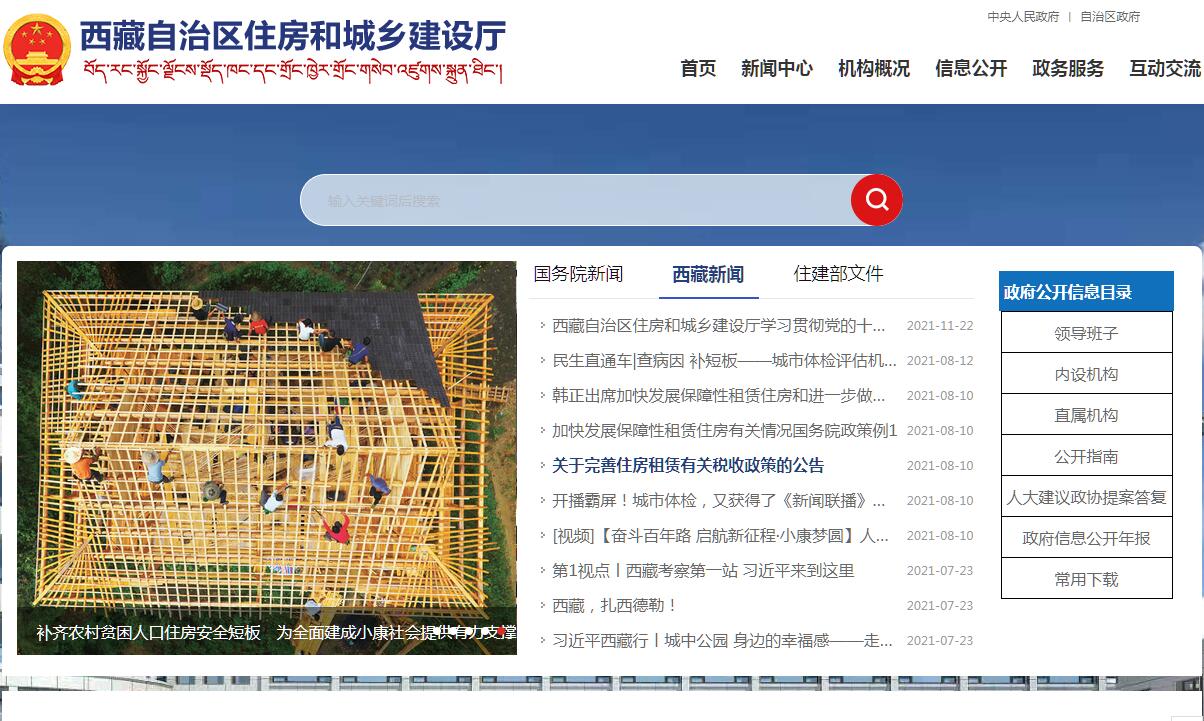This screenshot has width=1204, height=721.
Task: Open the 信息公开 navigation item
Action: [x=970, y=69]
